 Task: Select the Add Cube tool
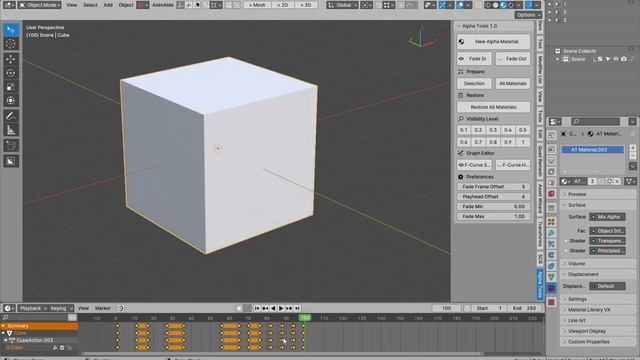coord(11,146)
